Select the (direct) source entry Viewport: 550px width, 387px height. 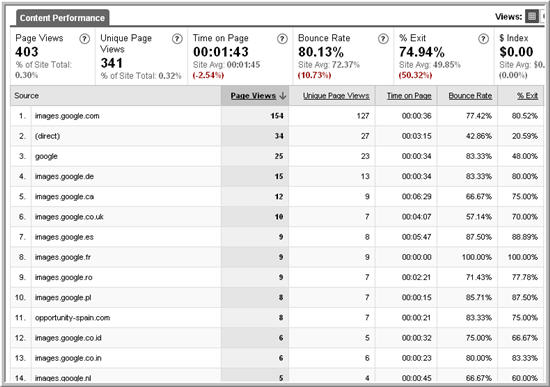(x=47, y=136)
